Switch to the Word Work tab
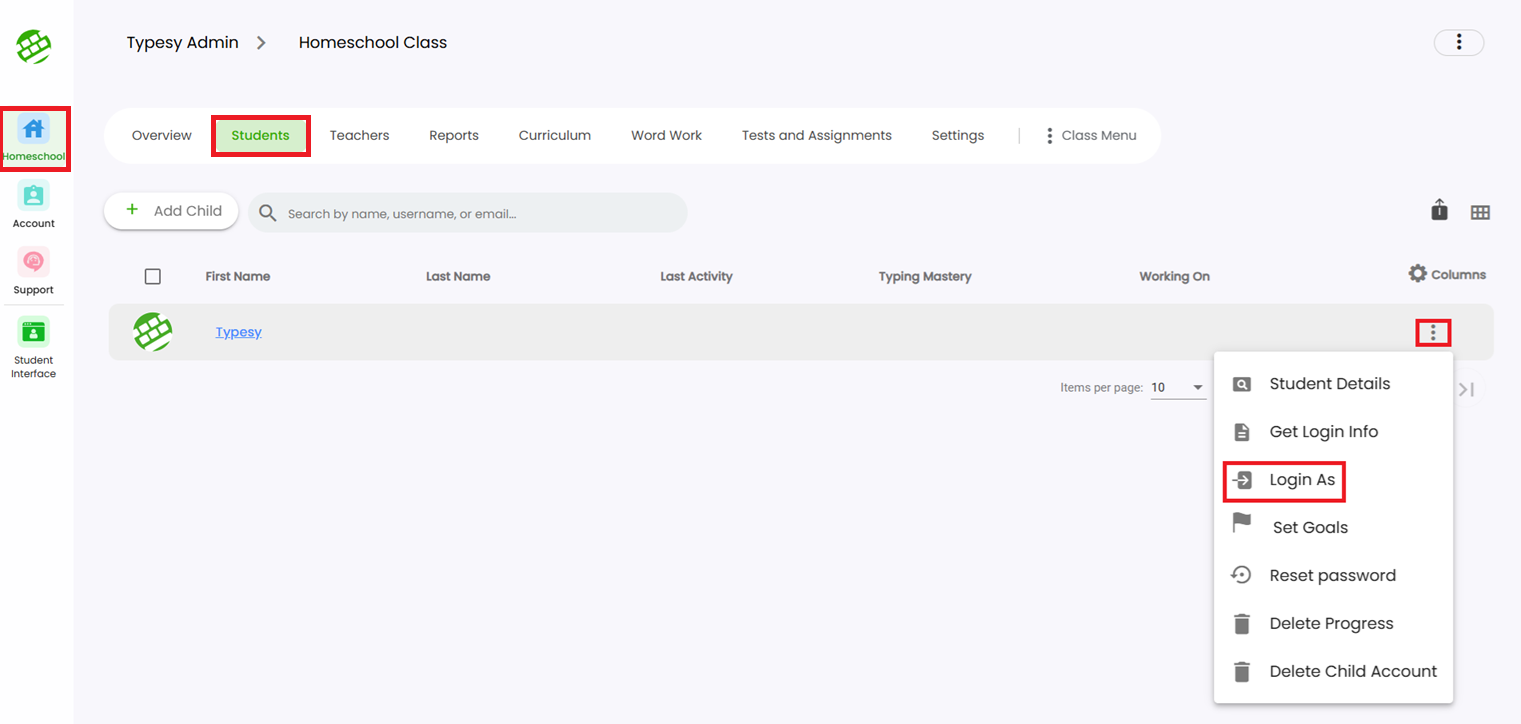 667,135
